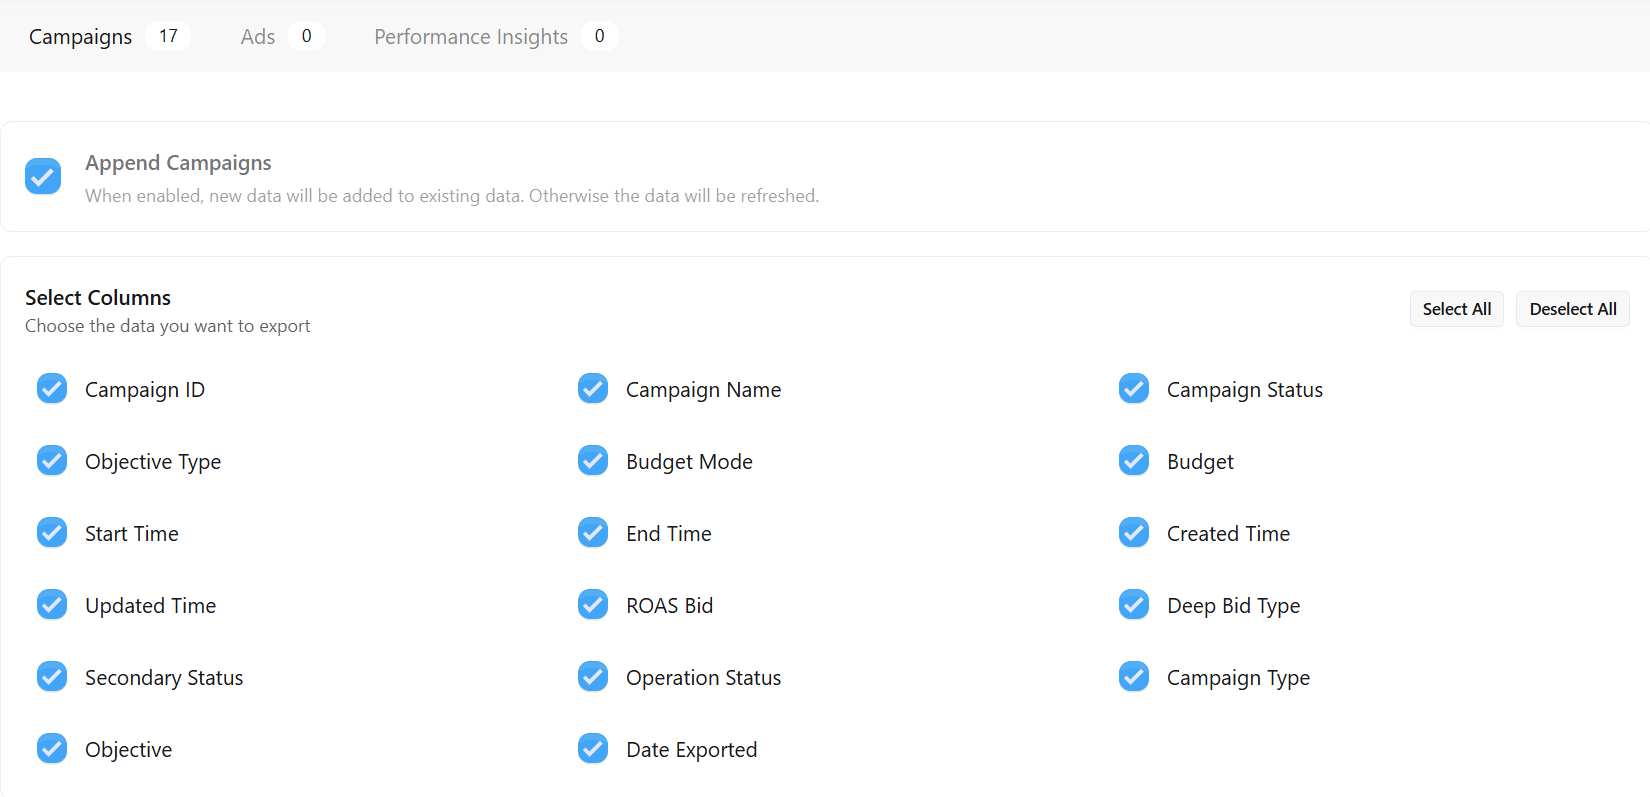Select the Campaigns tab
Screen dimensions: 1650x797
[x=81, y=37]
